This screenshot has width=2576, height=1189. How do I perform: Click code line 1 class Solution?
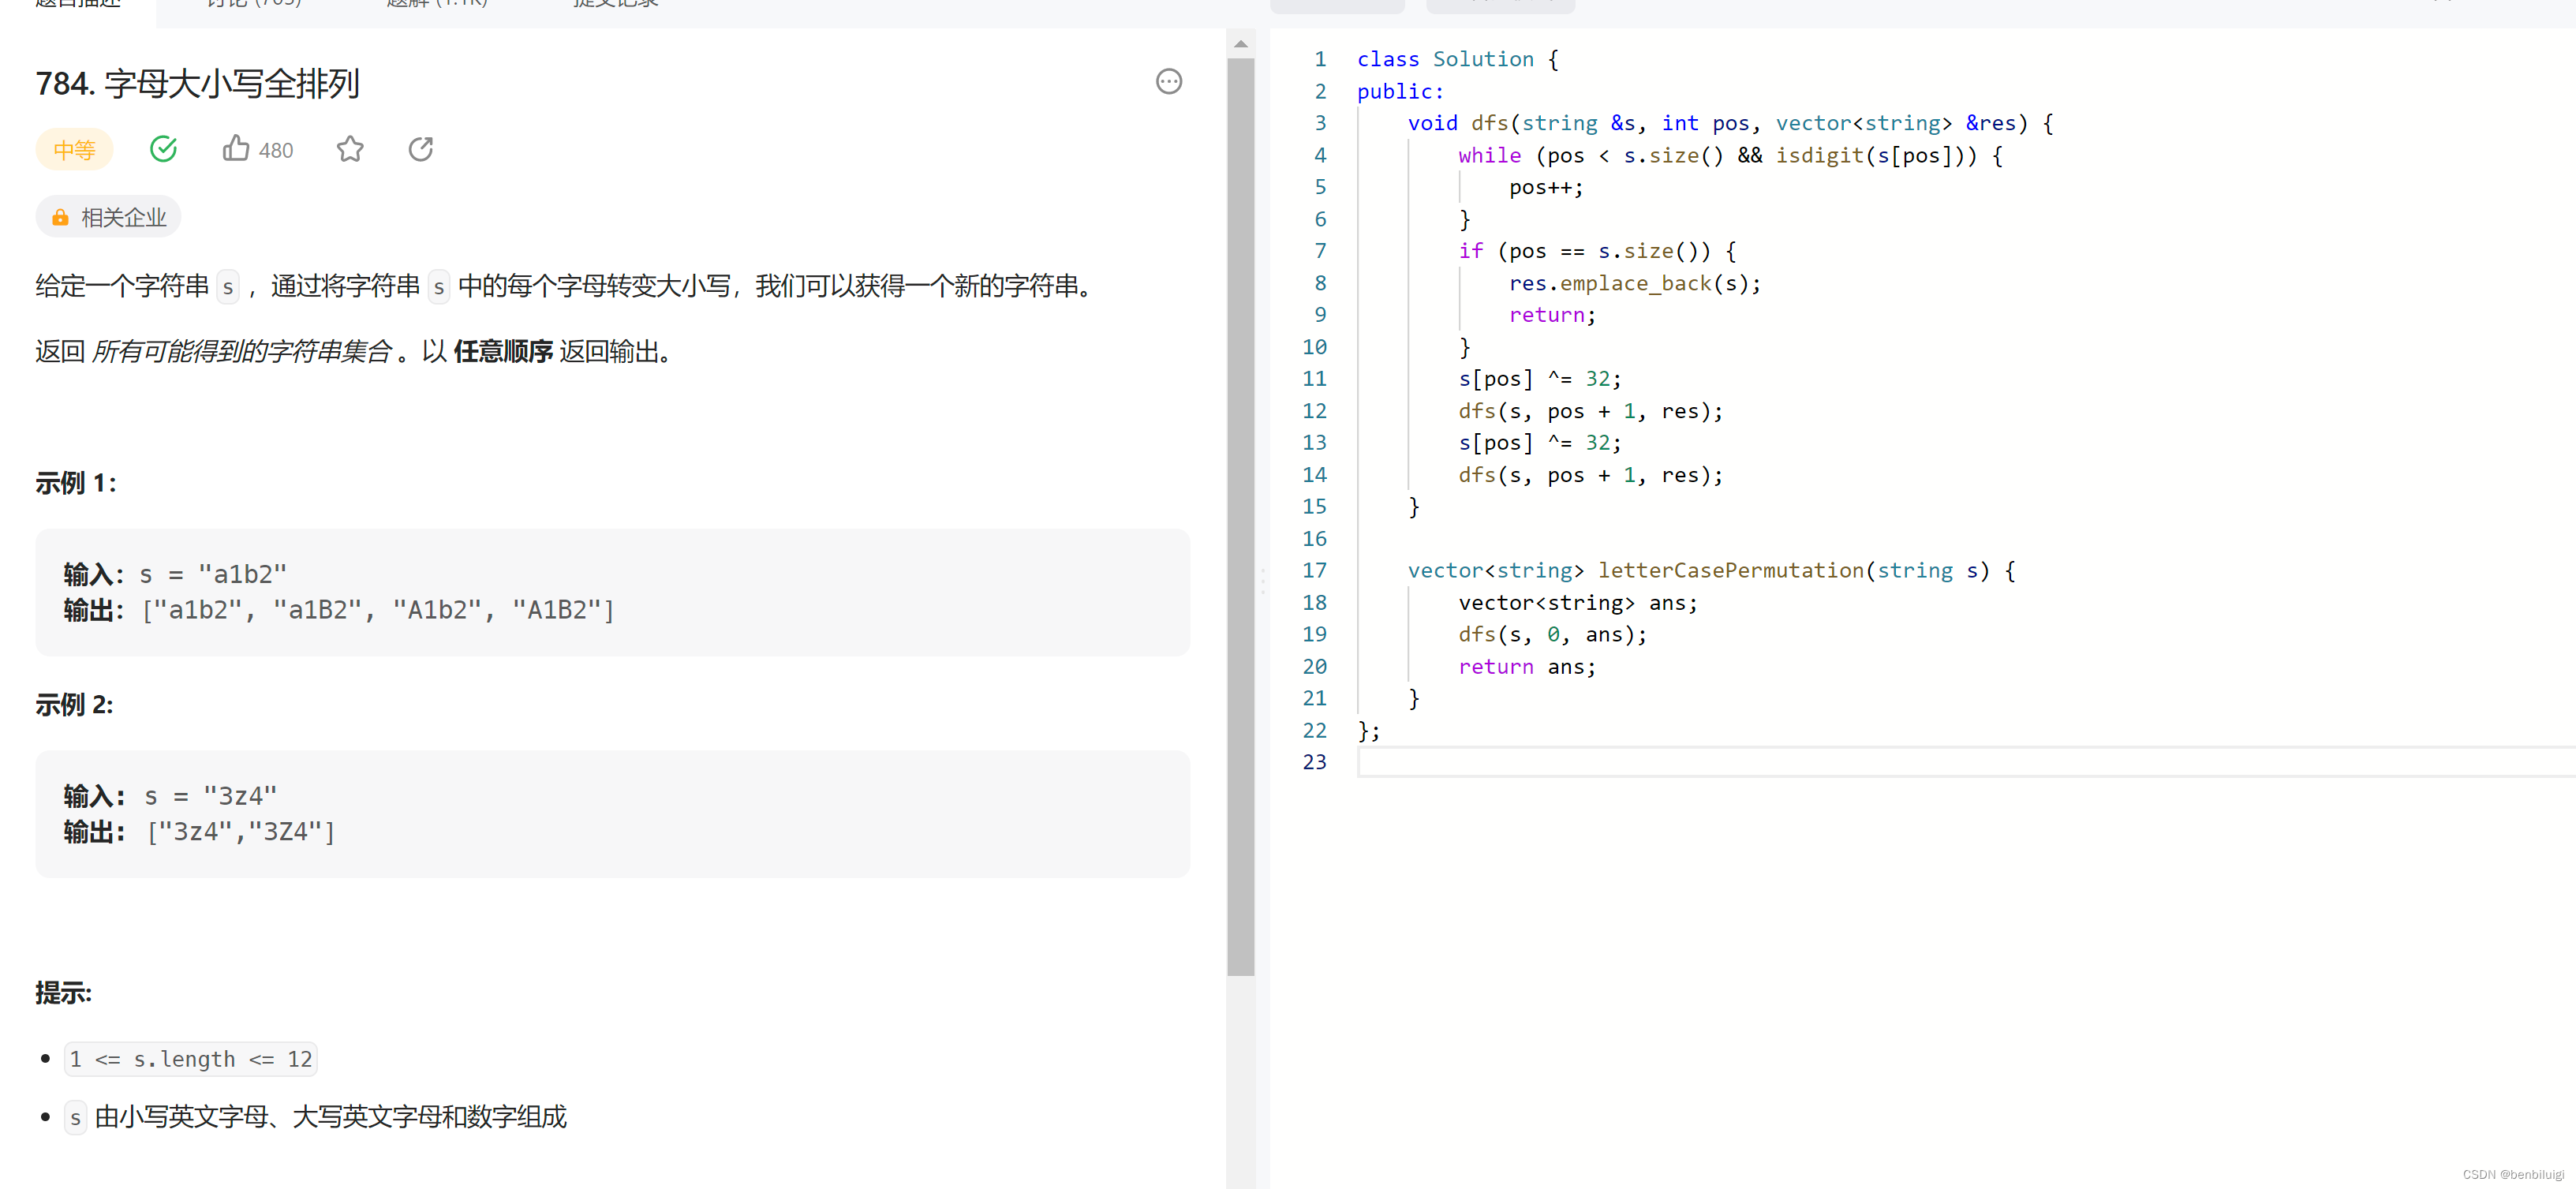pyautogui.click(x=1457, y=60)
